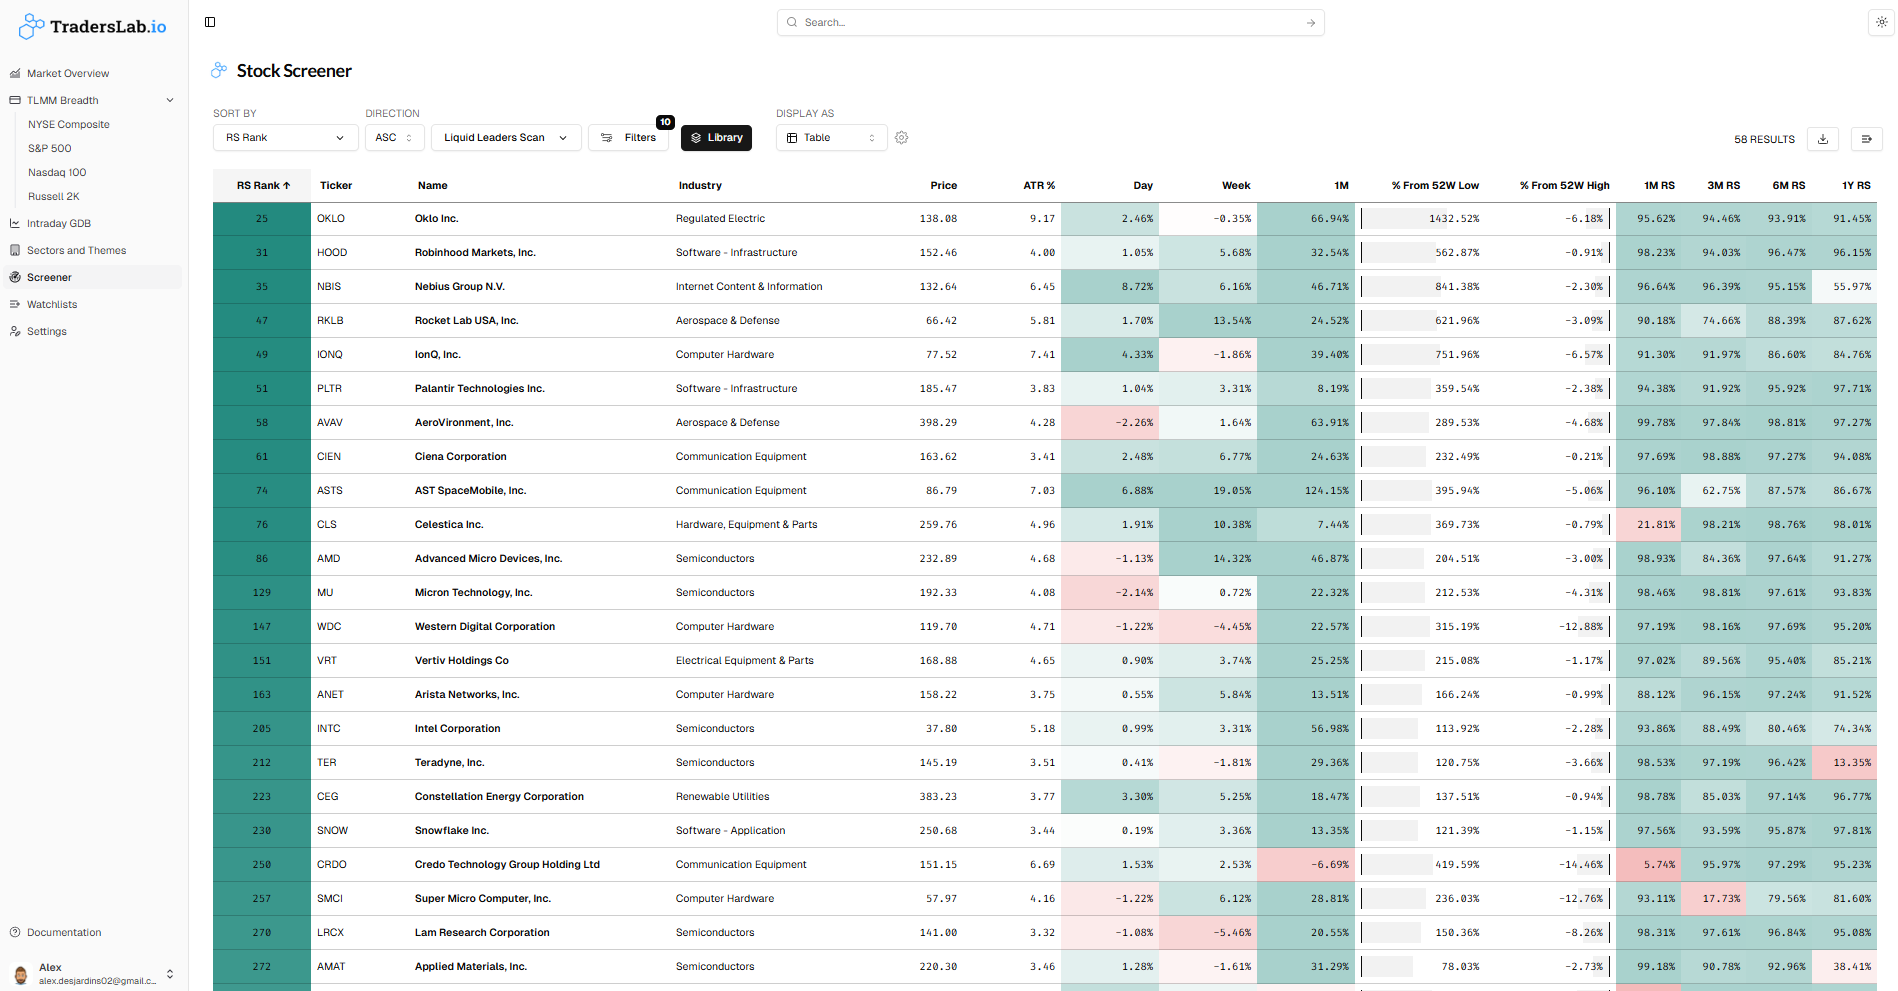
Task: Sort by % From 52W High header
Action: click(1564, 185)
